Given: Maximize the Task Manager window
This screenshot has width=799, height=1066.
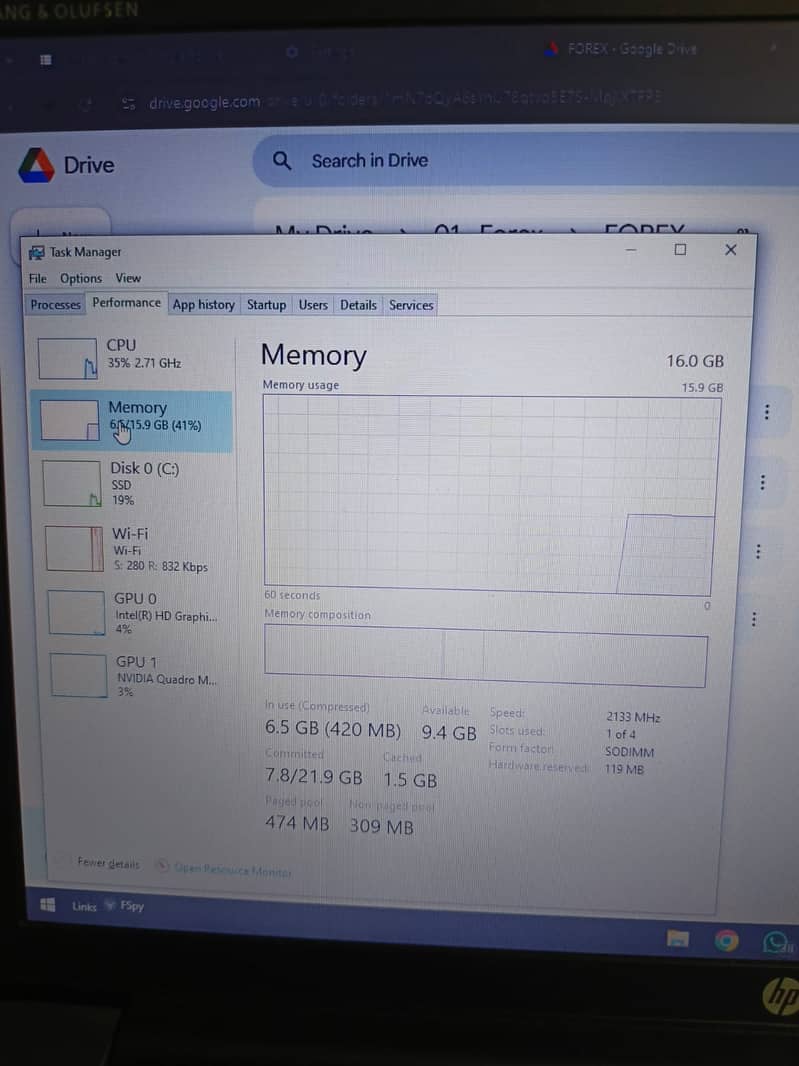Looking at the screenshot, I should pos(680,250).
